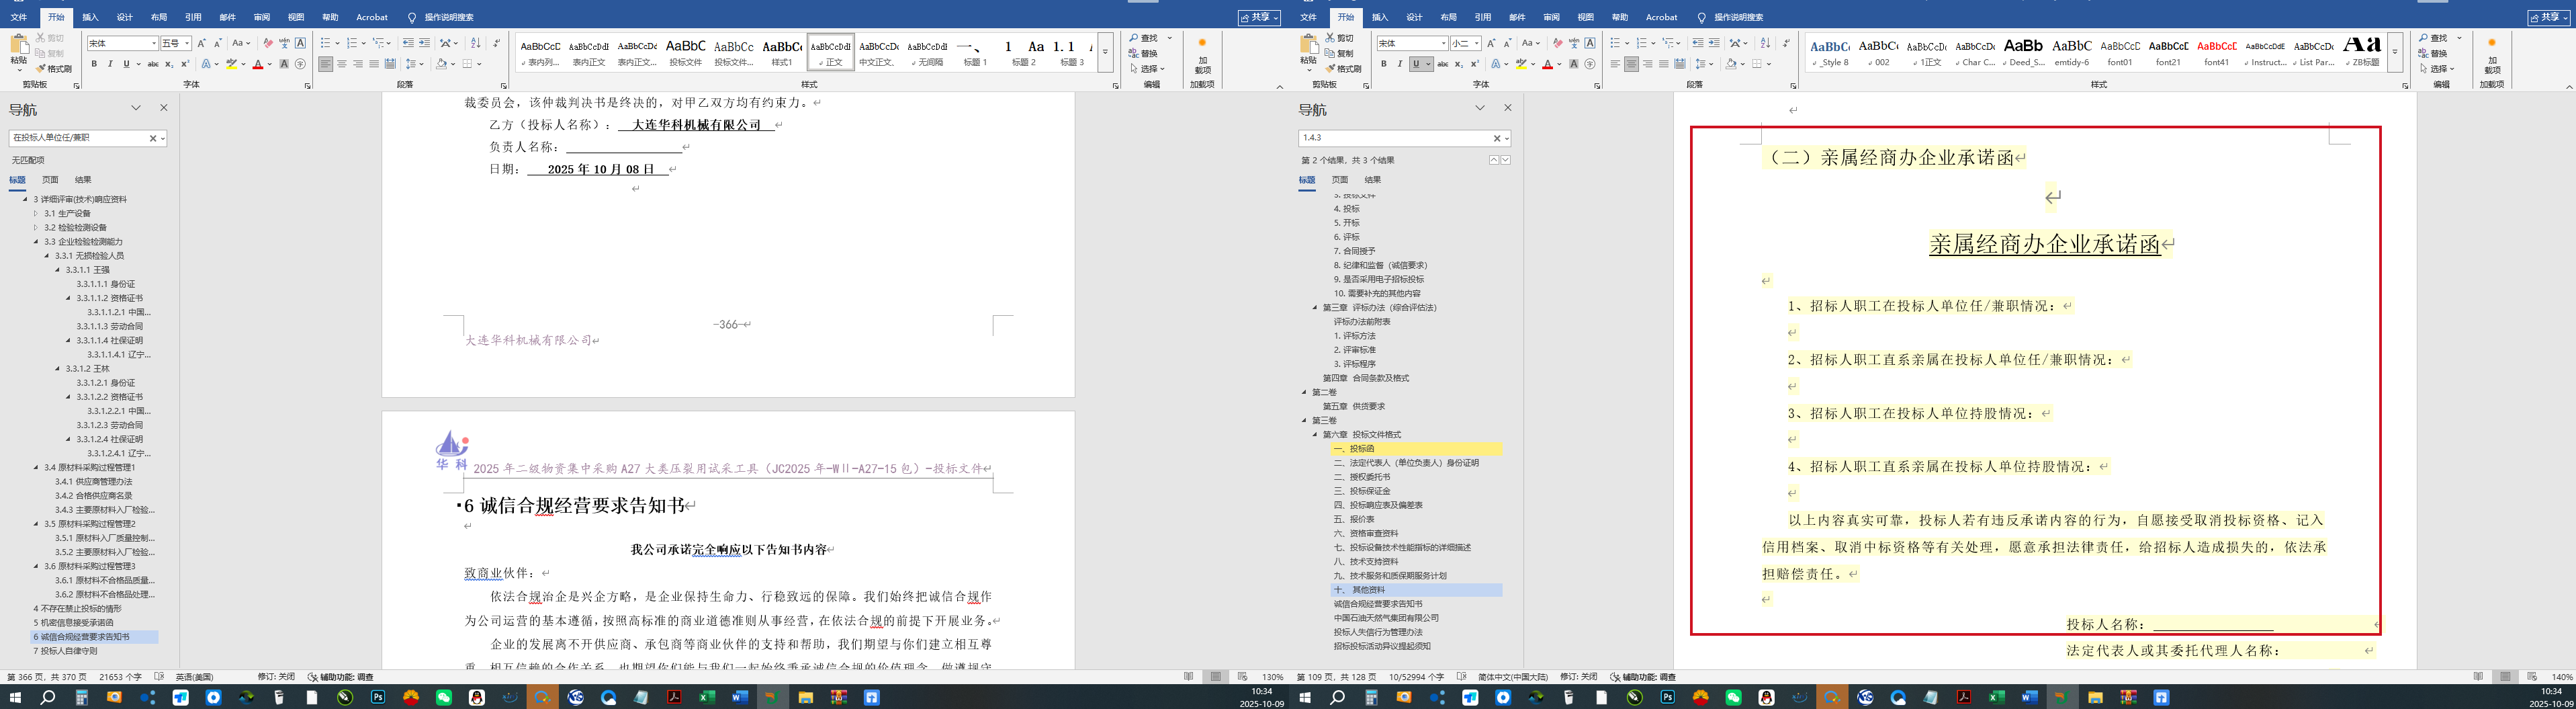
Task: Toggle Subscript in the right Word window
Action: [x=1458, y=64]
